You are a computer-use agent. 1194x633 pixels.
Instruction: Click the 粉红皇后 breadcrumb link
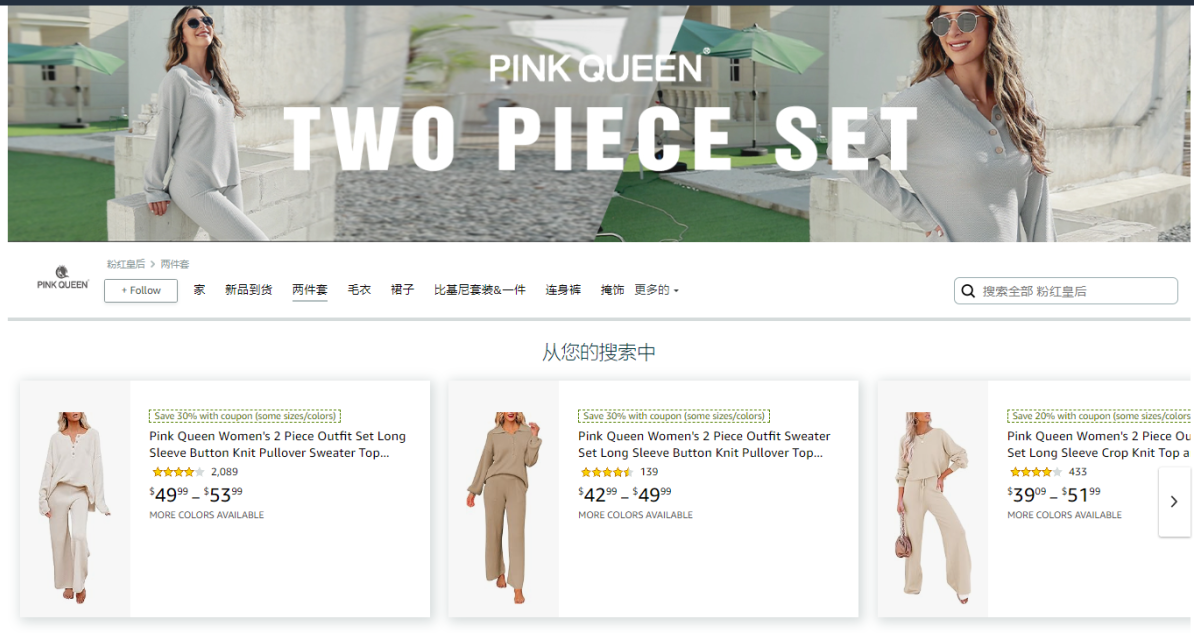click(126, 264)
